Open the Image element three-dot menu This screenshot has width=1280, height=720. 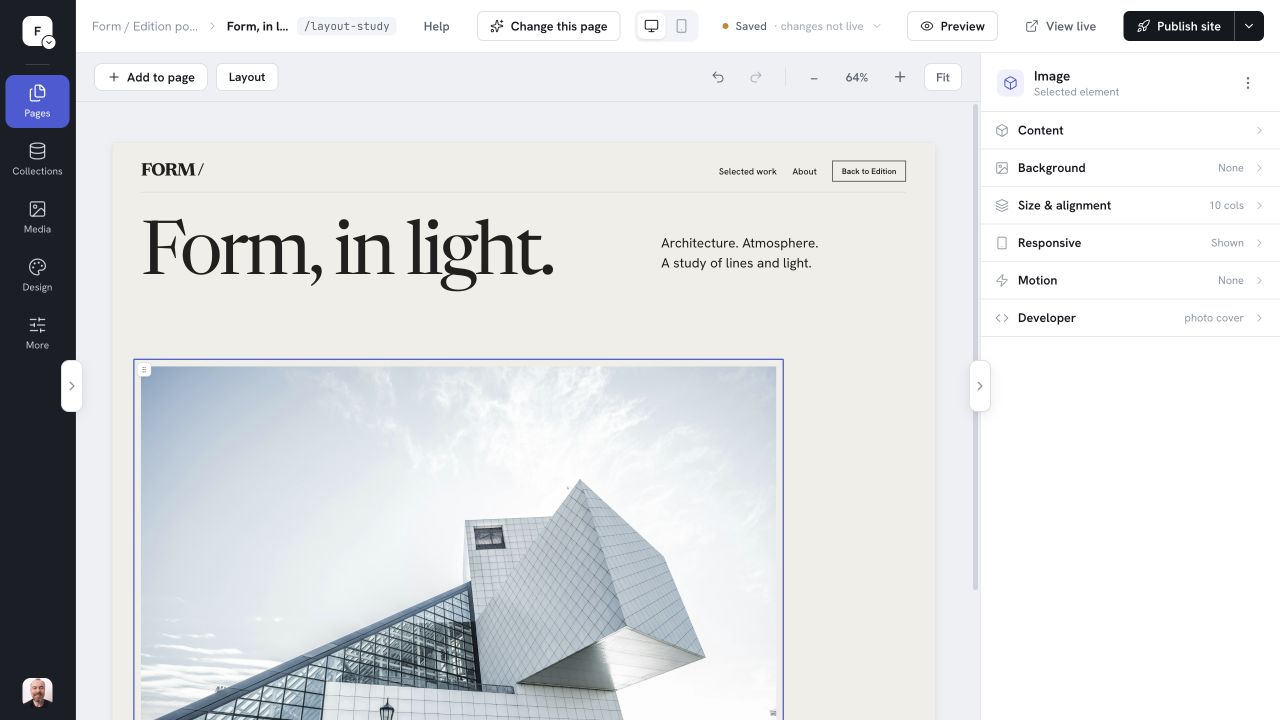1247,83
